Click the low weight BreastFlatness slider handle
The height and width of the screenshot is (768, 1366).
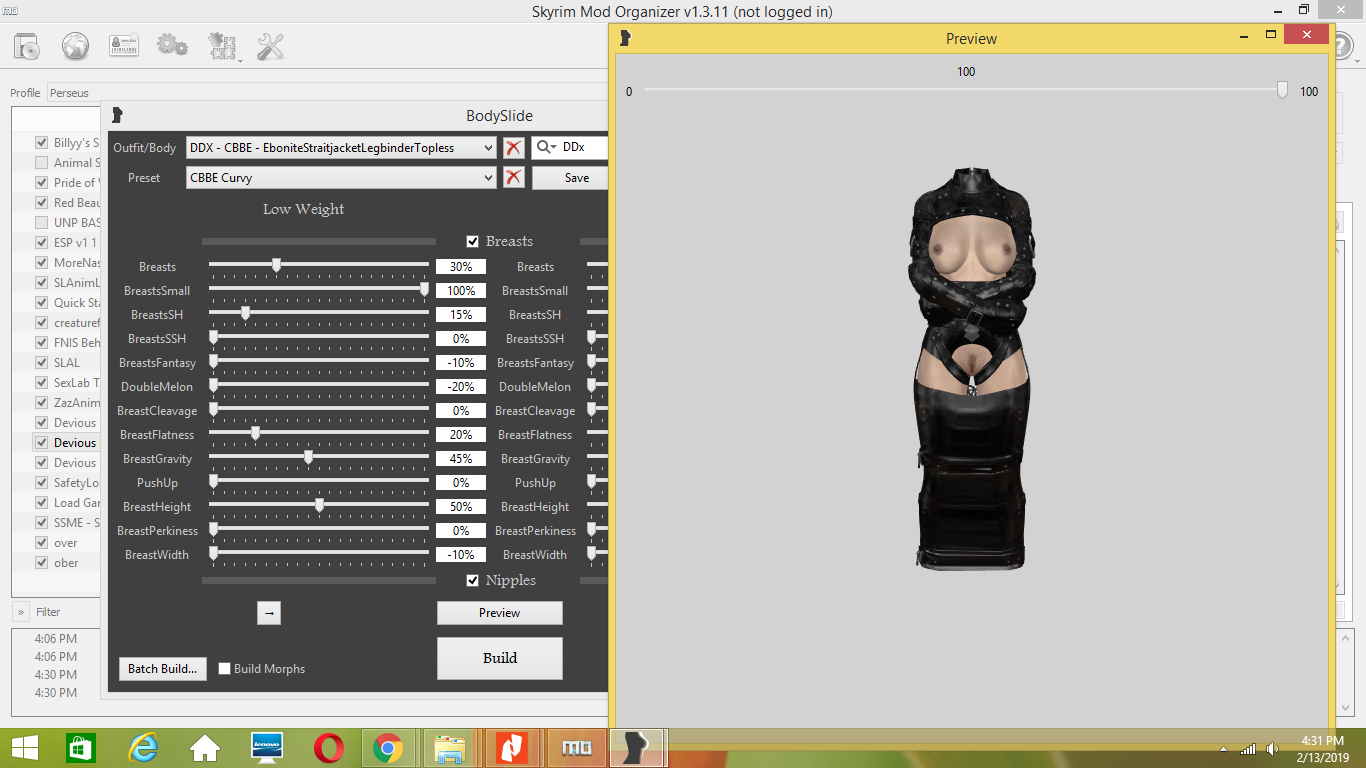pos(255,434)
